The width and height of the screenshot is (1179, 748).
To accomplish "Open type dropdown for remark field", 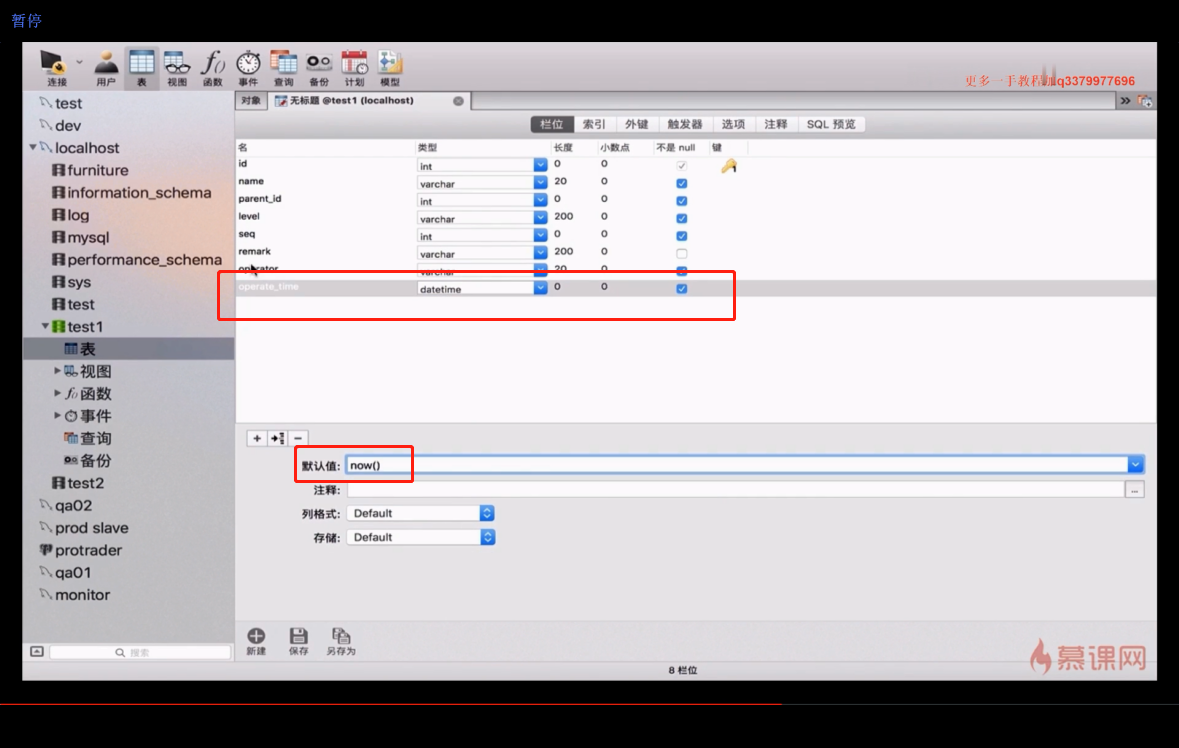I will [540, 253].
